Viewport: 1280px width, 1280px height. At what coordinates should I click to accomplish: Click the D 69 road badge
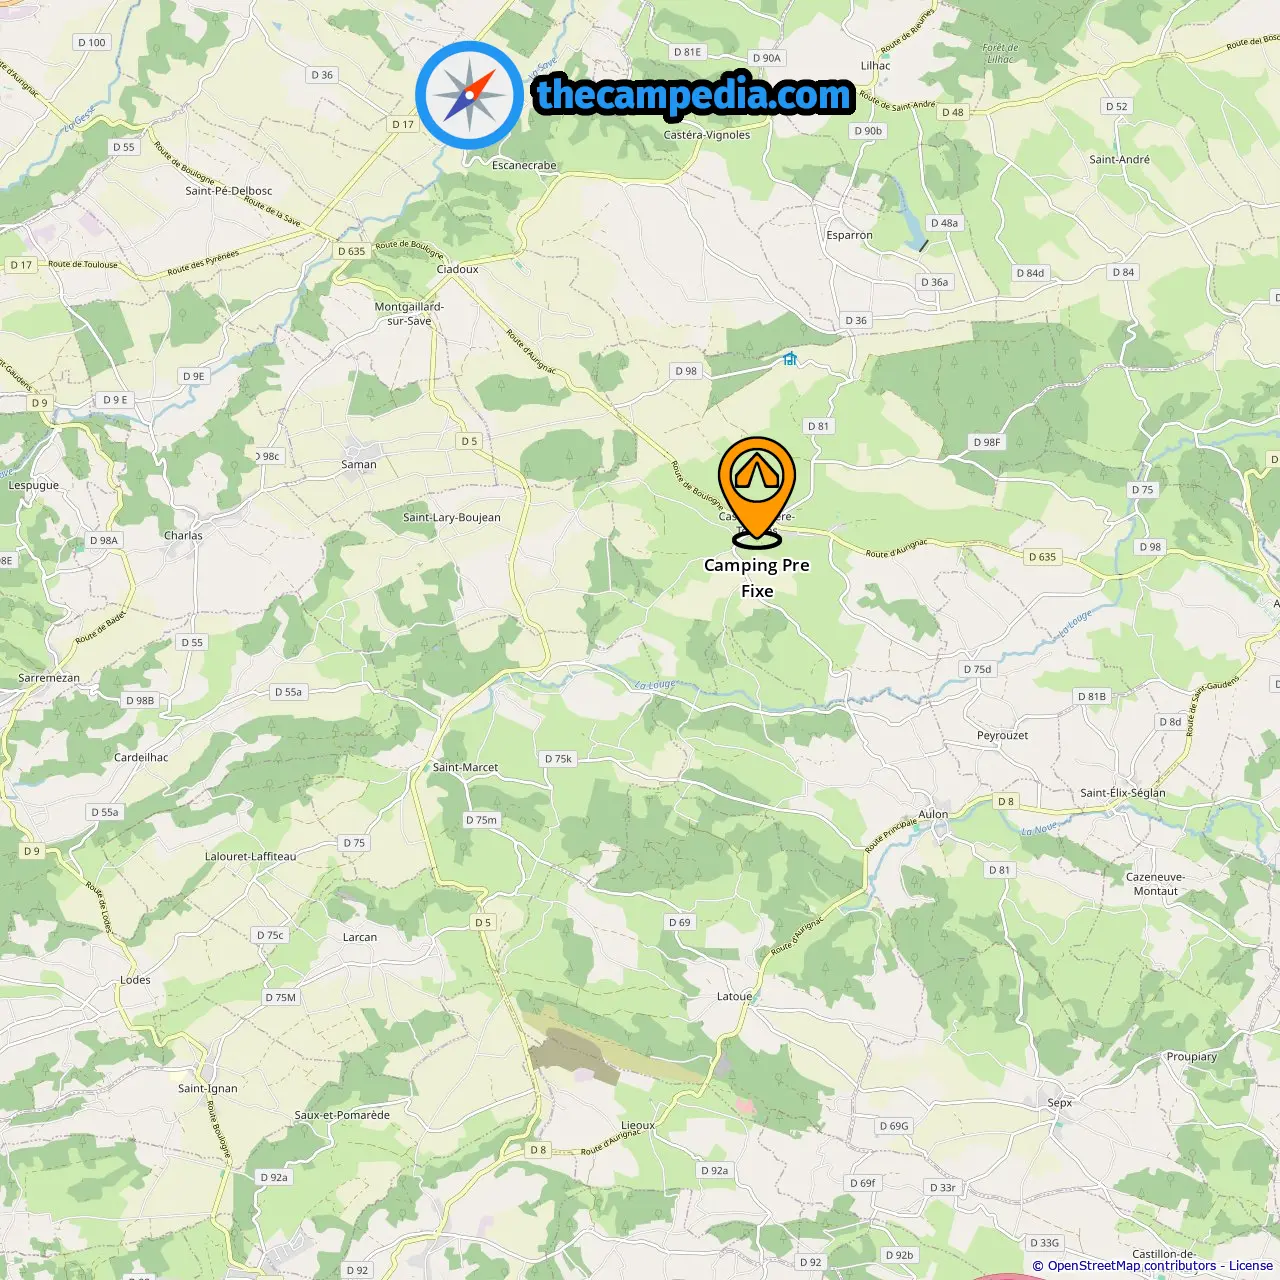tap(680, 922)
